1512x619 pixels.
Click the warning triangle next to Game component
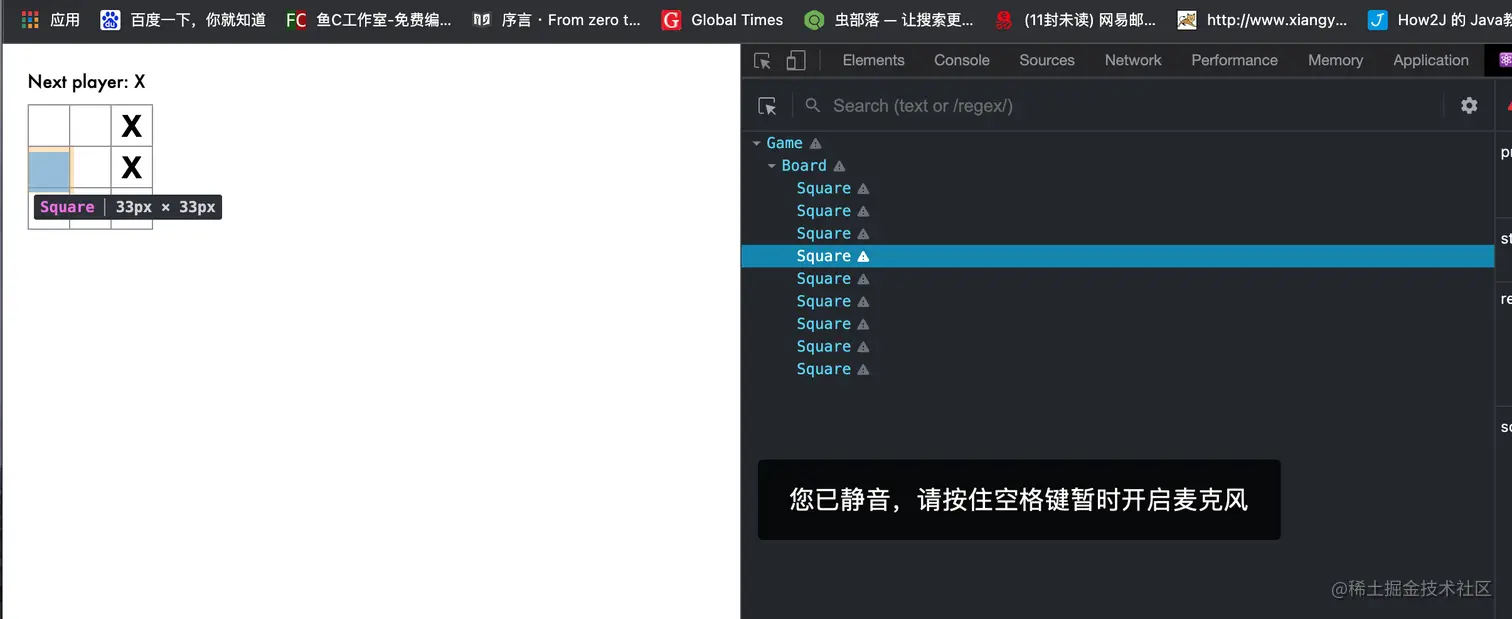click(817, 143)
